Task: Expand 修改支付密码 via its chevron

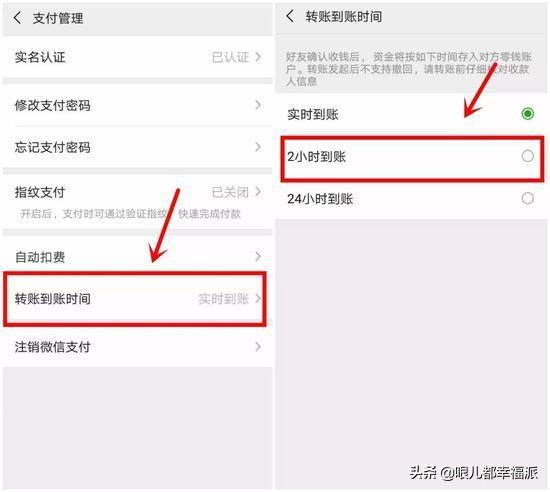Action: (258, 105)
